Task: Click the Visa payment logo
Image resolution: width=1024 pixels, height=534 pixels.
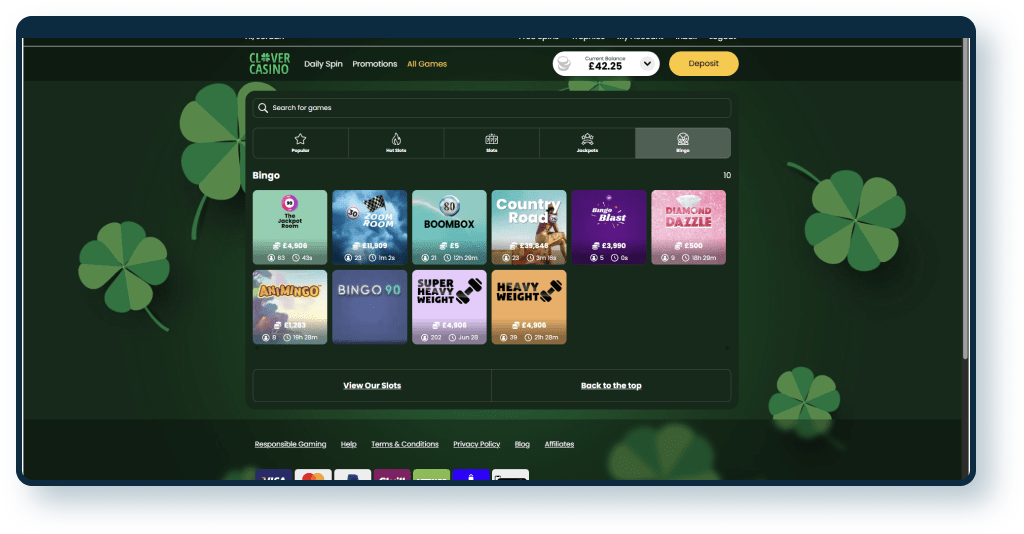Action: (274, 475)
